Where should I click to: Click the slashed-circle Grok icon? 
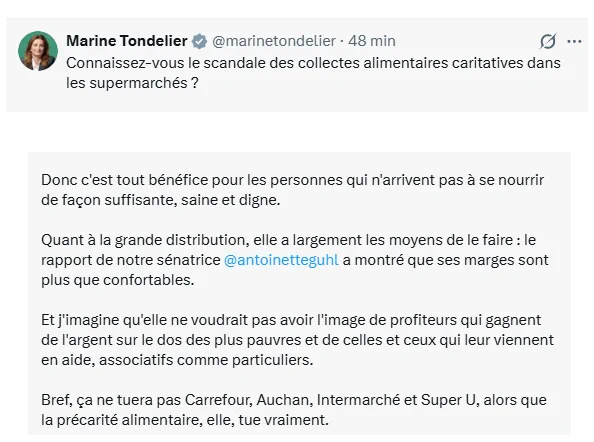click(548, 41)
